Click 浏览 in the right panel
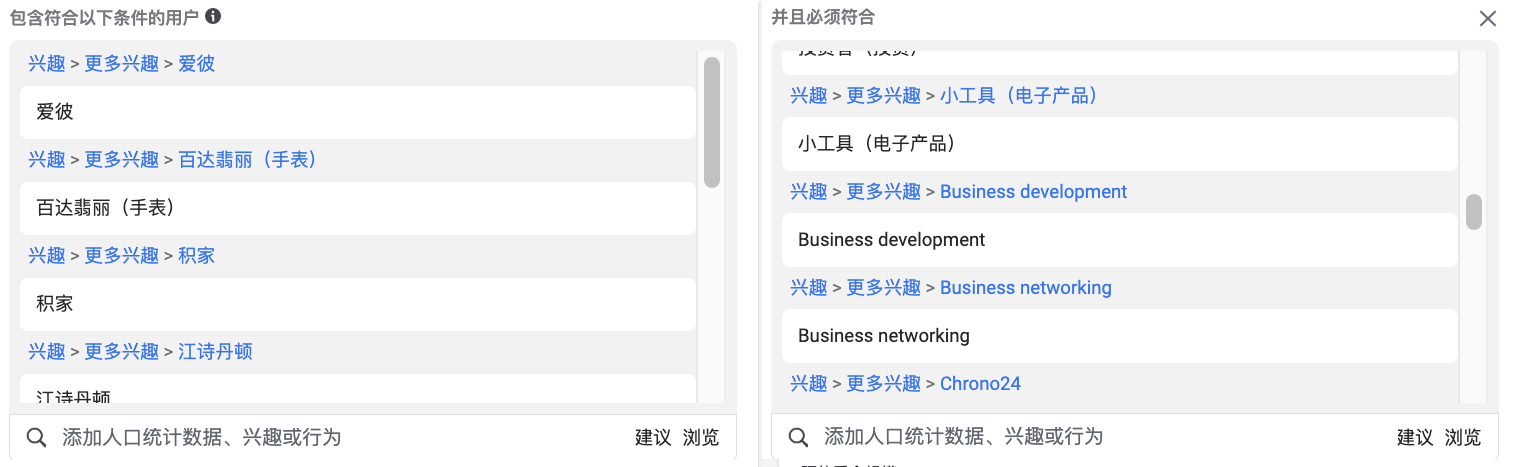Viewport: 1515px width, 467px height. tap(1463, 437)
